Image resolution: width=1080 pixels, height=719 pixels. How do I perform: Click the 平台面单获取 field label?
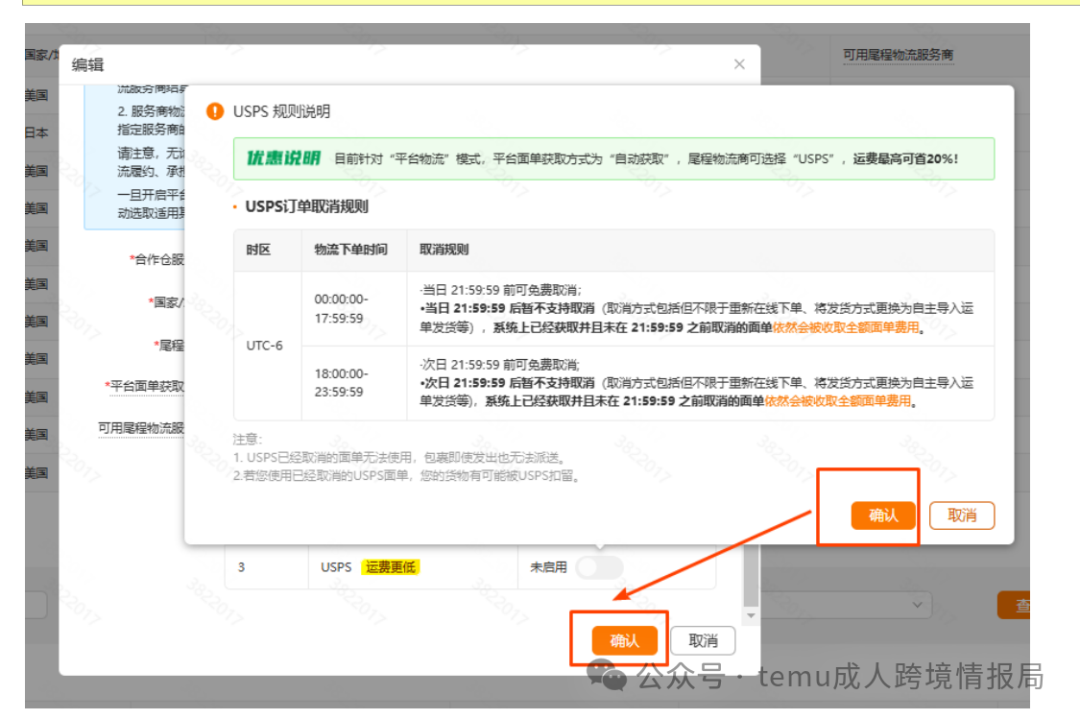coord(147,386)
